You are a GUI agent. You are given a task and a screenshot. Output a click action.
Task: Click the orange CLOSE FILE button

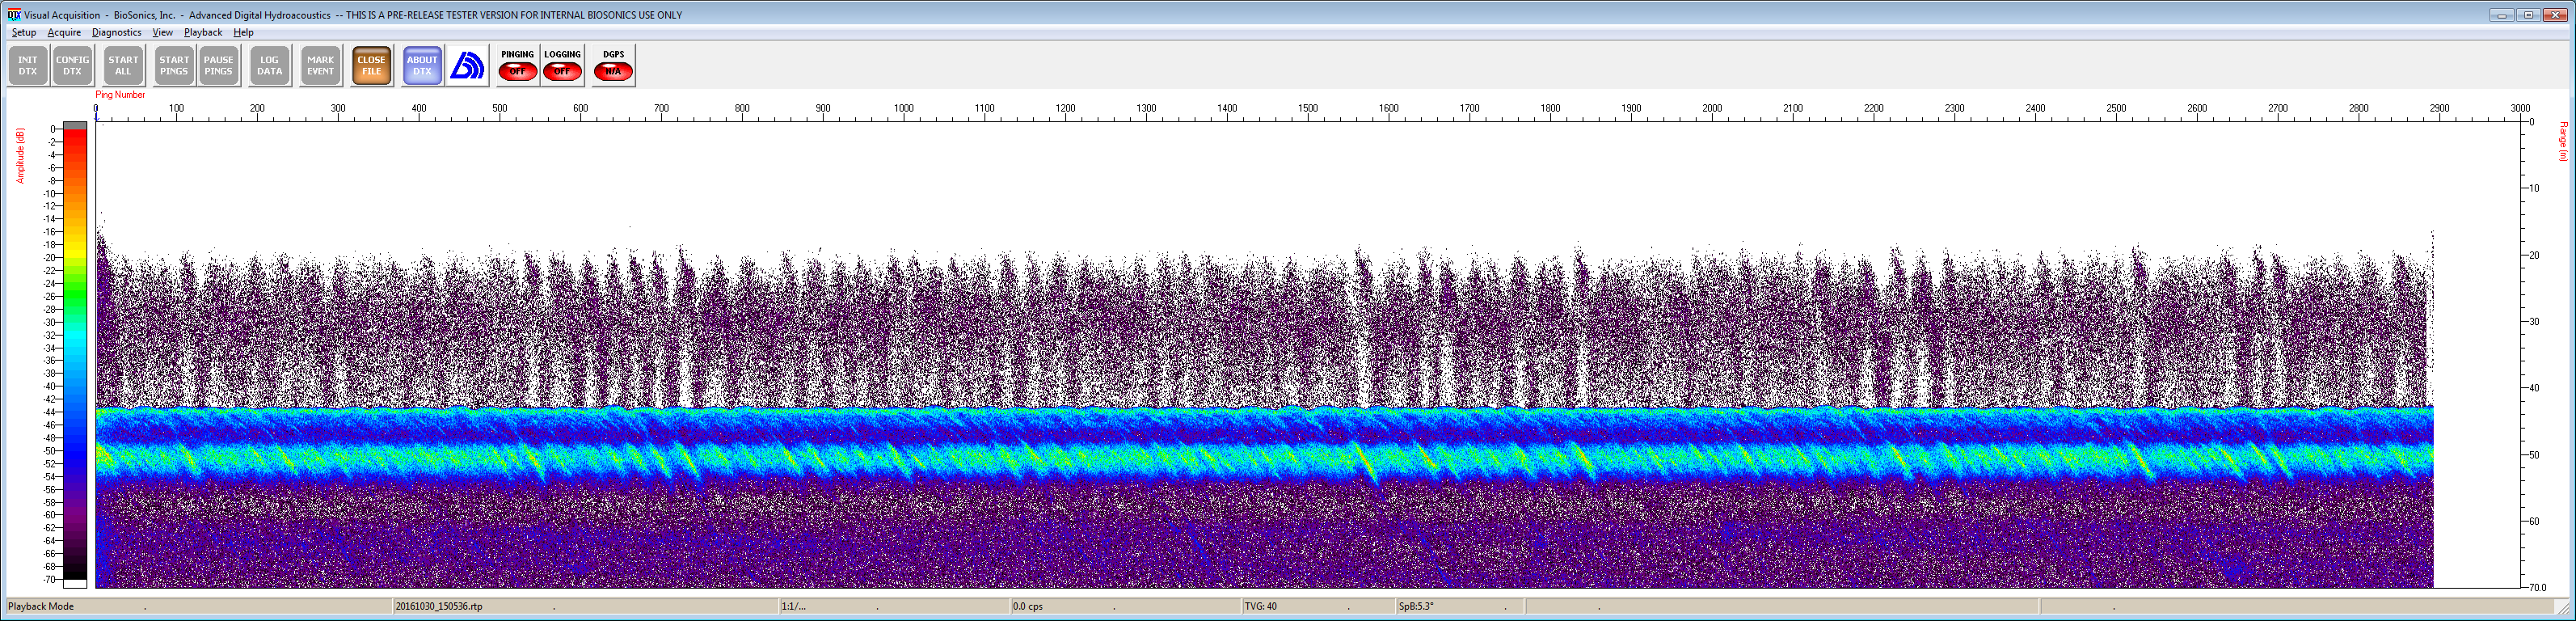pyautogui.click(x=372, y=66)
